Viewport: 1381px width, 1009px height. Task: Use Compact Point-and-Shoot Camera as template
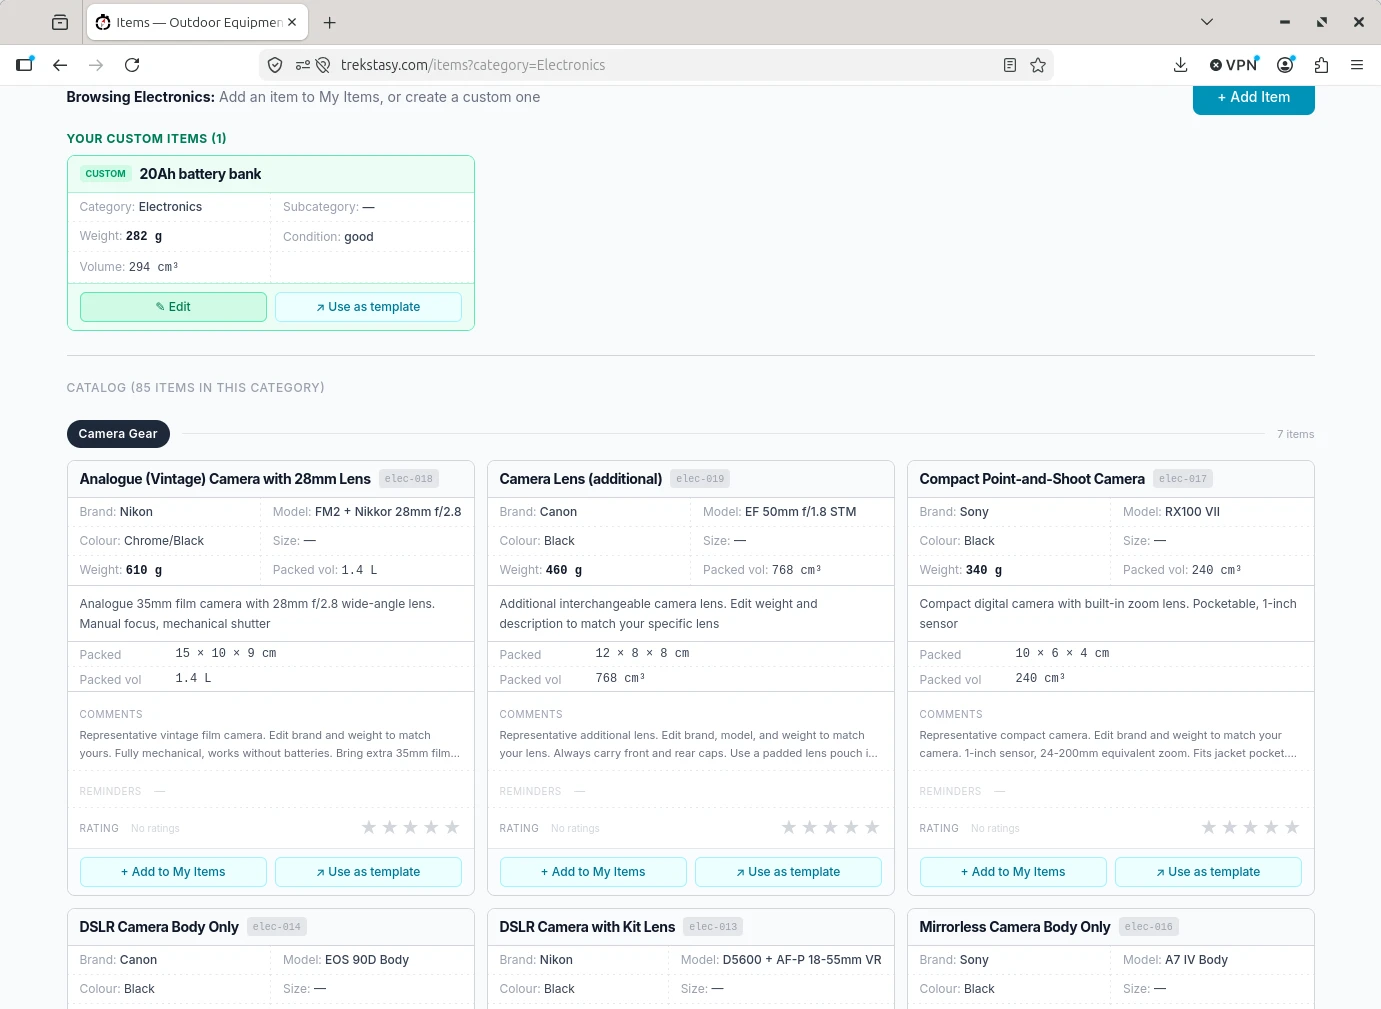point(1208,872)
